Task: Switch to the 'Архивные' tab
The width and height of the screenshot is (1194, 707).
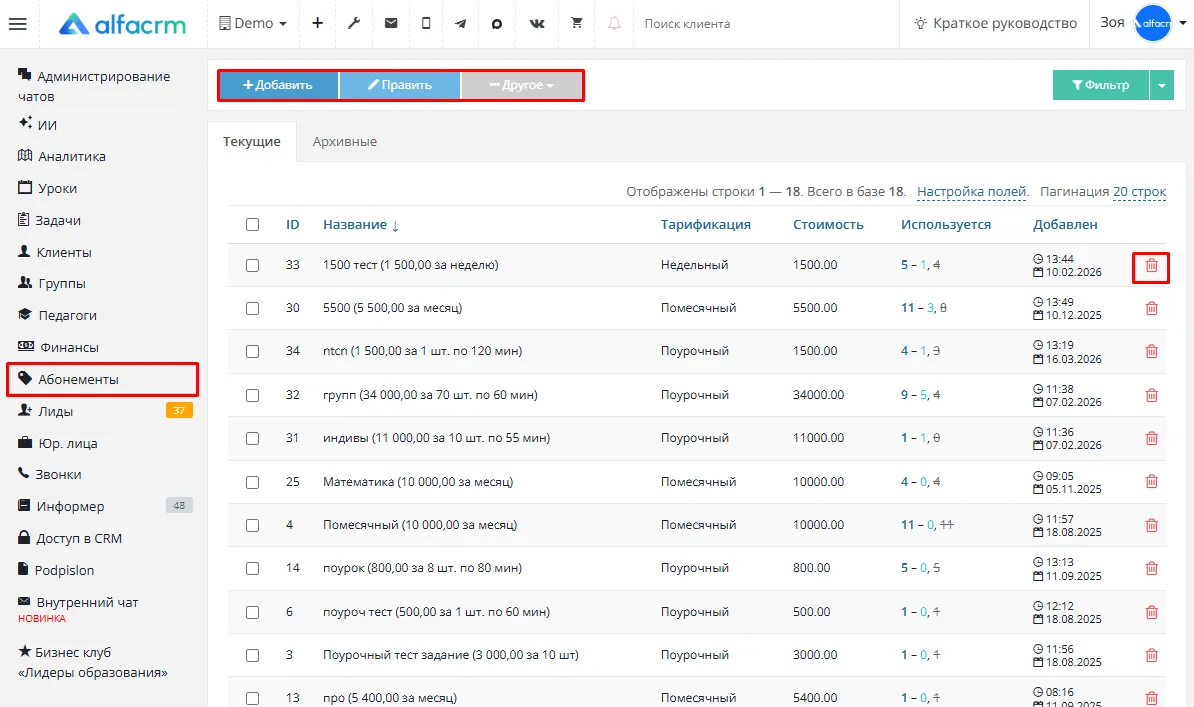Action: pyautogui.click(x=345, y=142)
